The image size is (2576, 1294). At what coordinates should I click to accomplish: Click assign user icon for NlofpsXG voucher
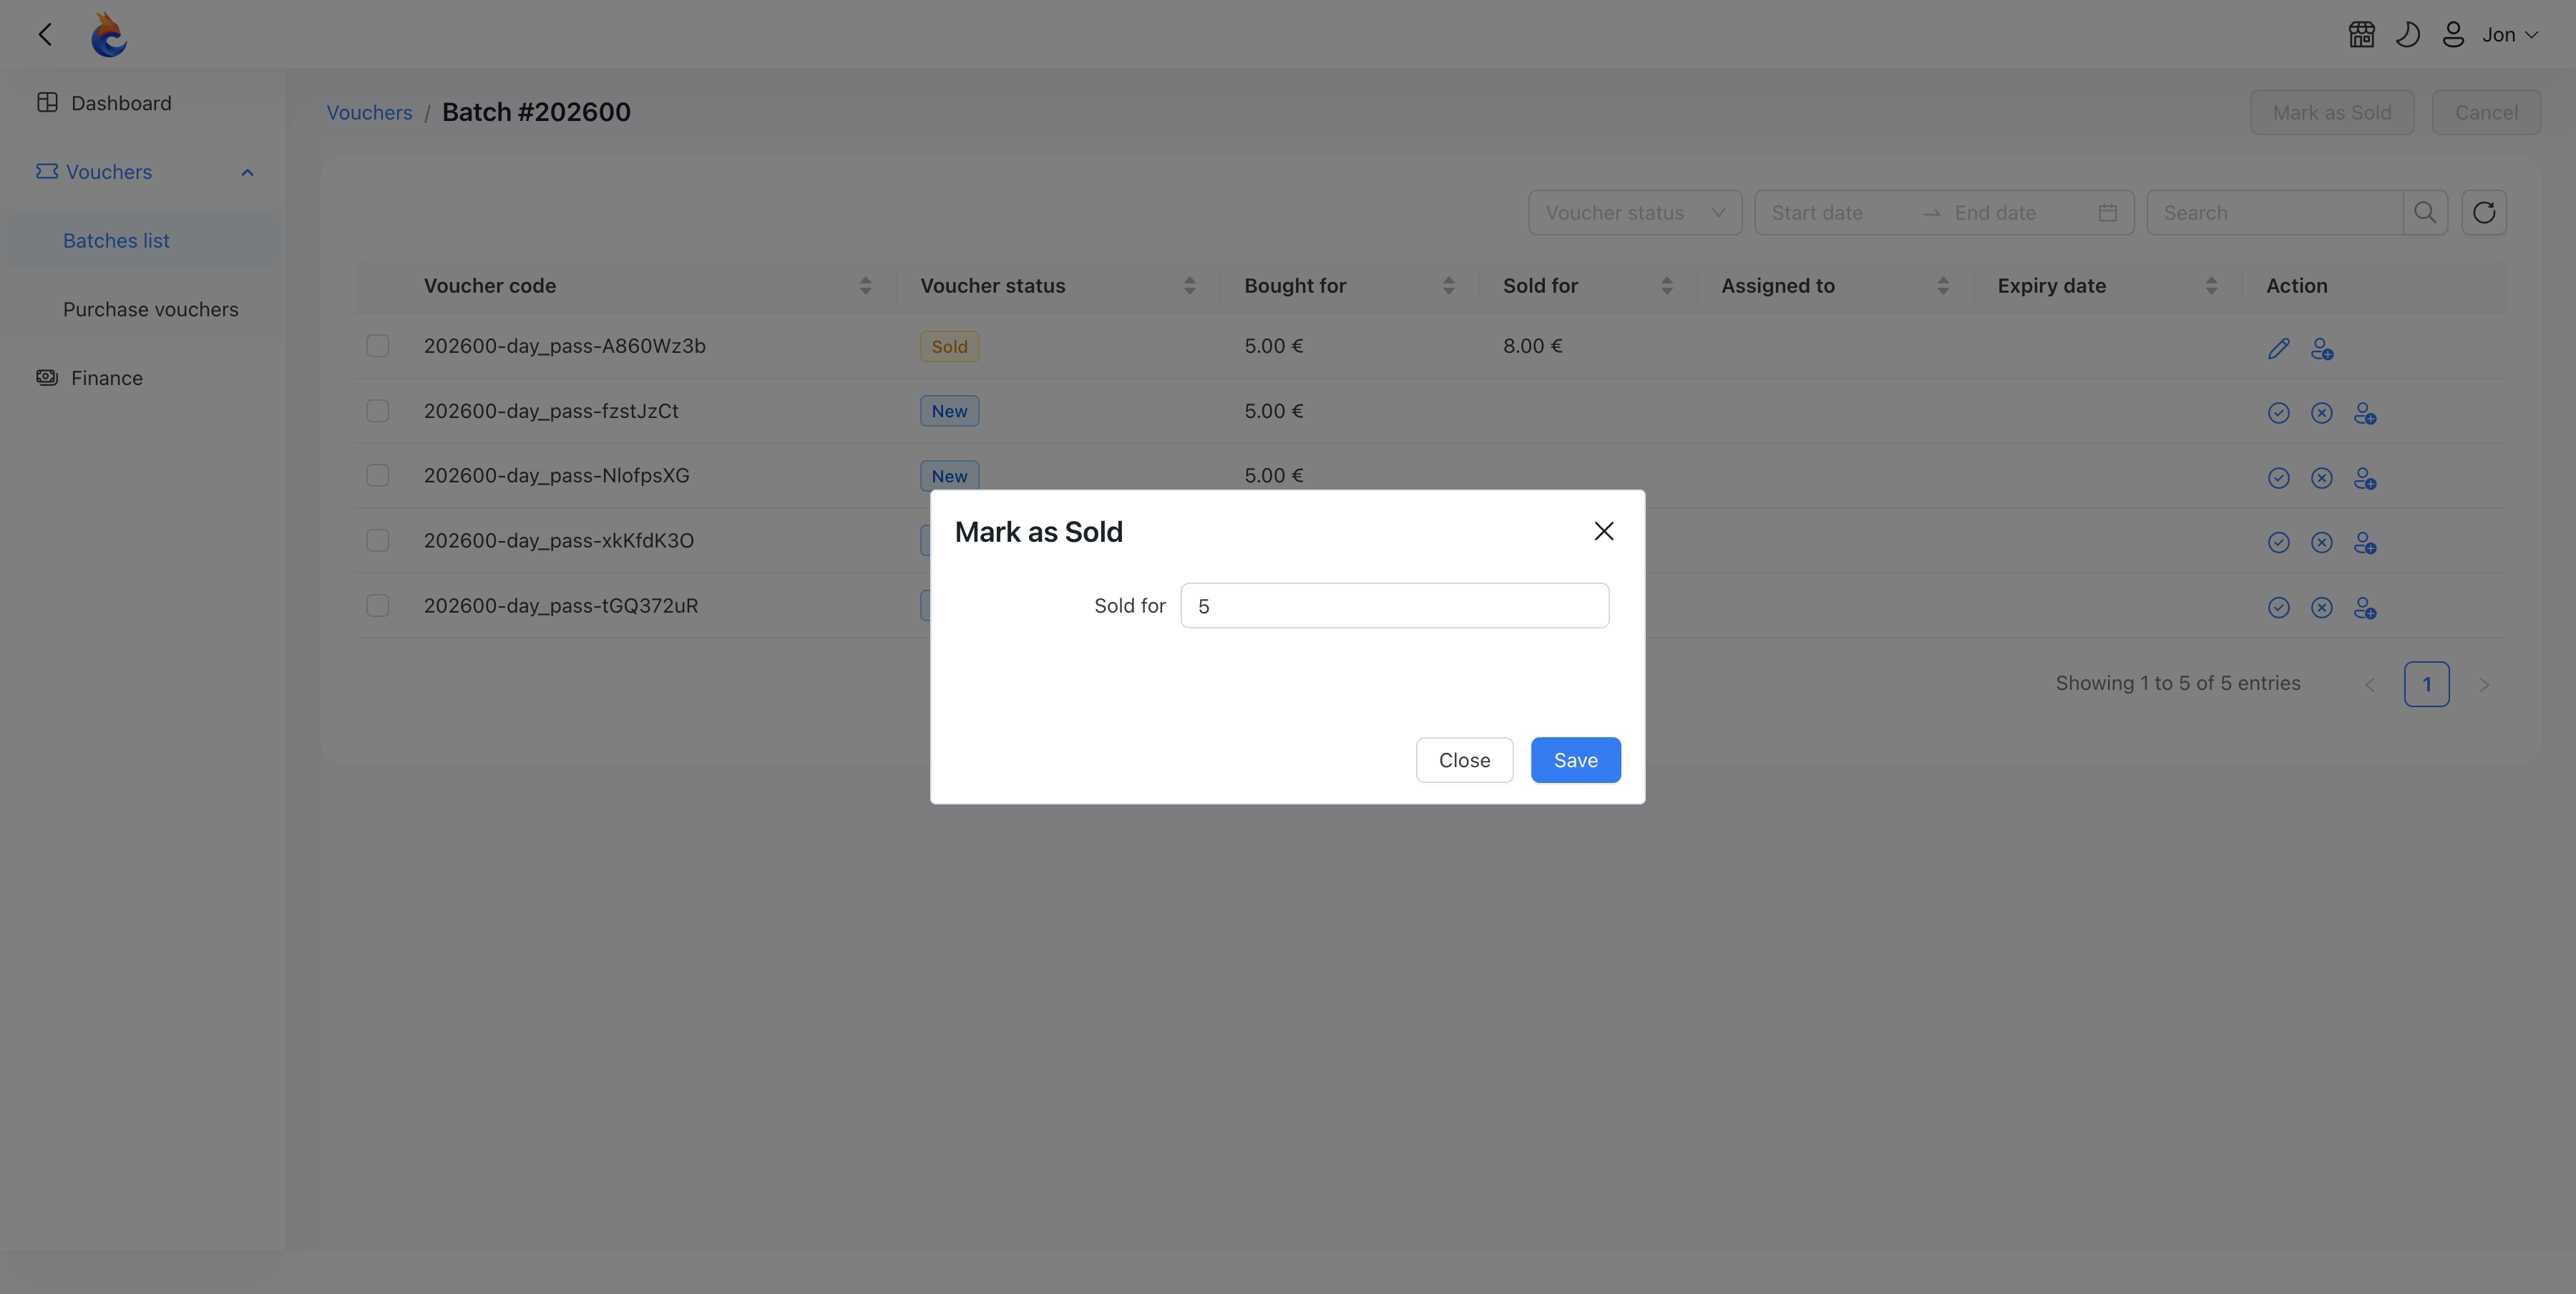point(2364,478)
